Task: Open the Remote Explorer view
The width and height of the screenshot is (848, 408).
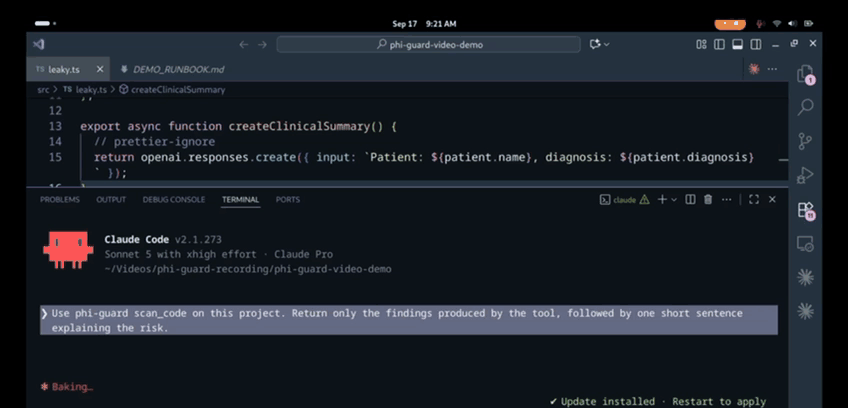Action: point(805,244)
